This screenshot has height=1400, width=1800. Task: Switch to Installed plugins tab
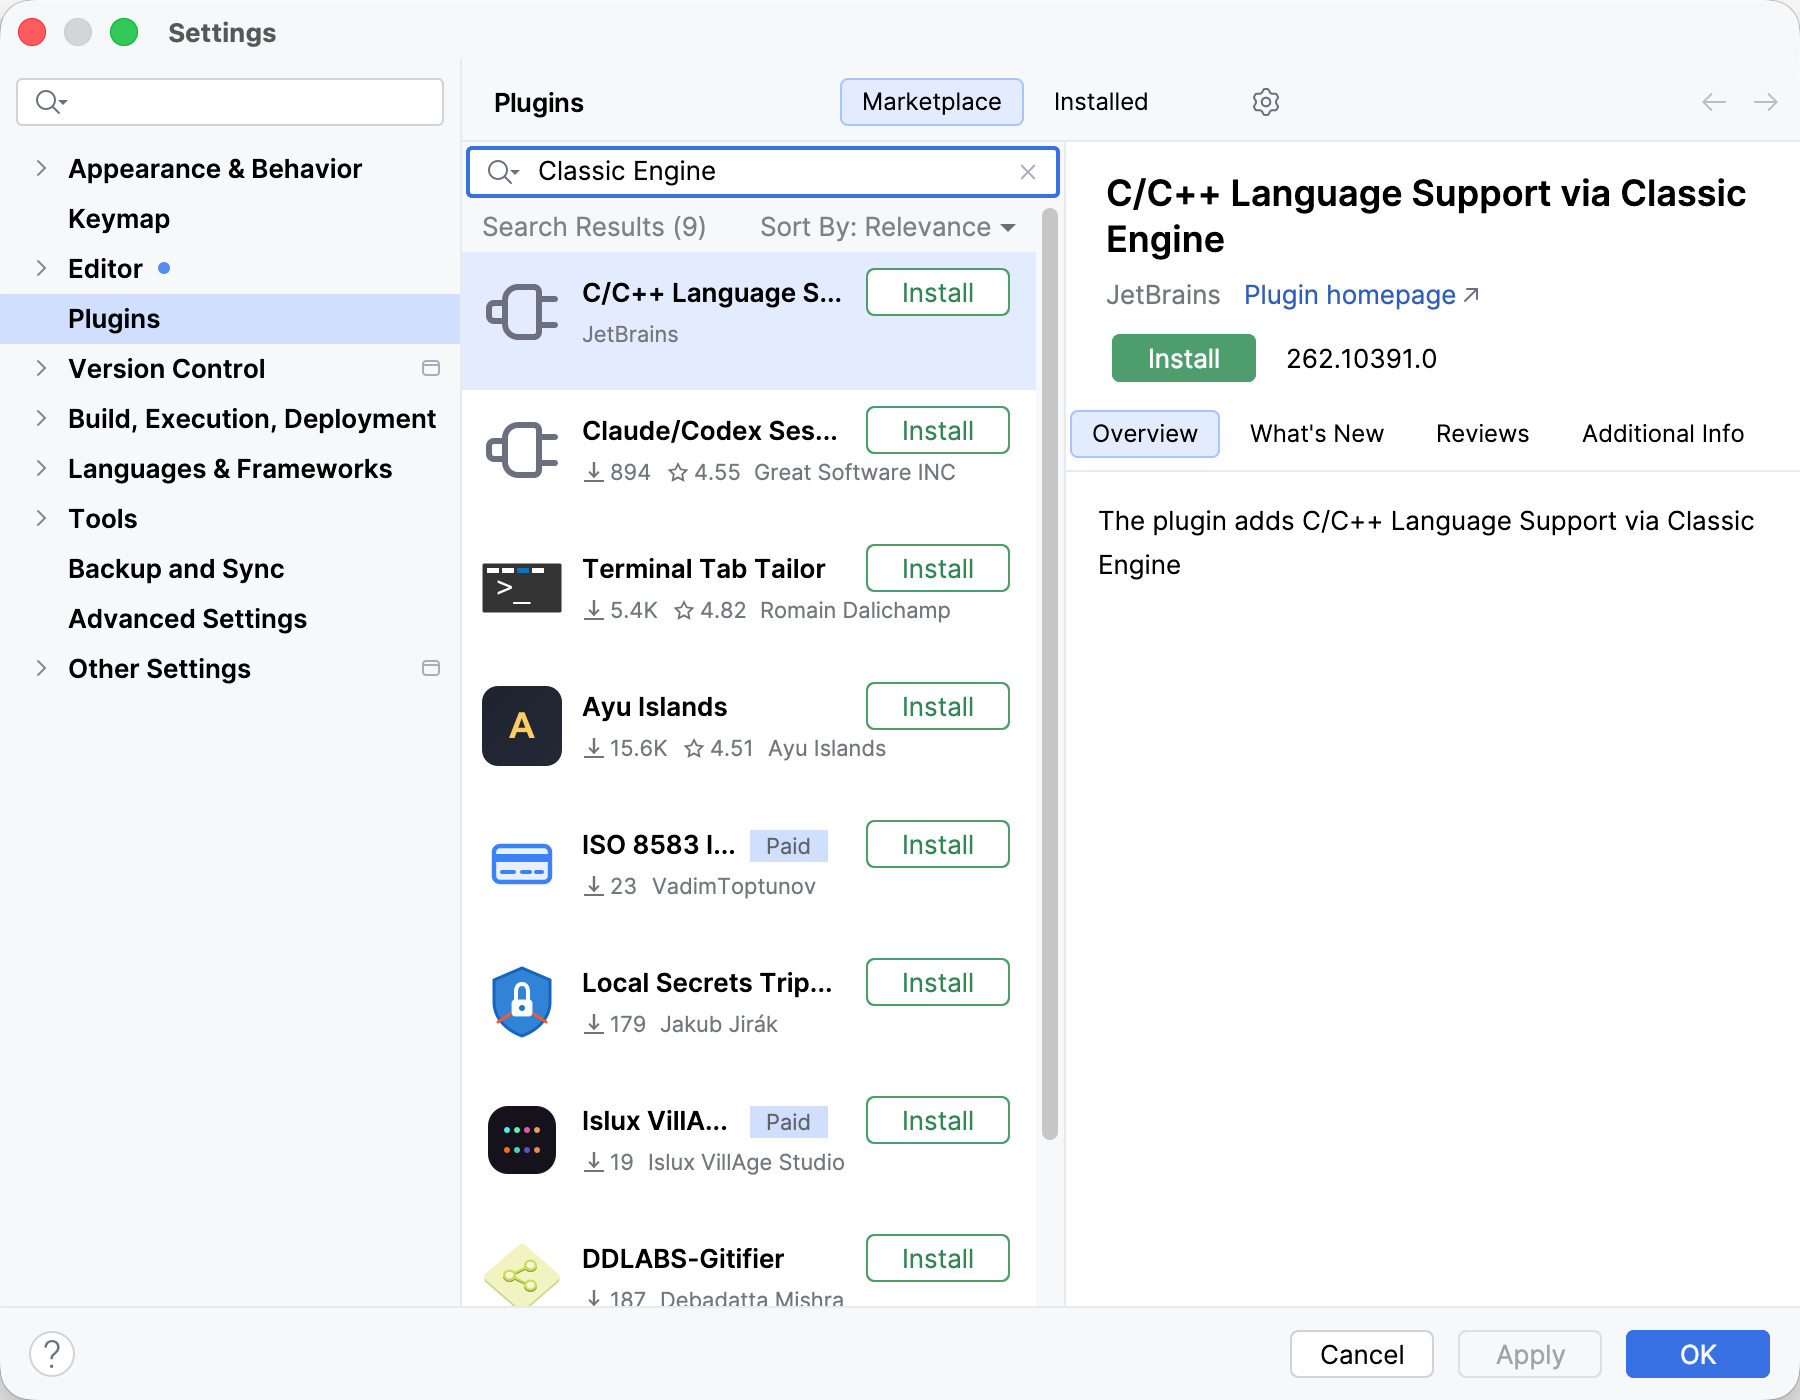click(1100, 102)
